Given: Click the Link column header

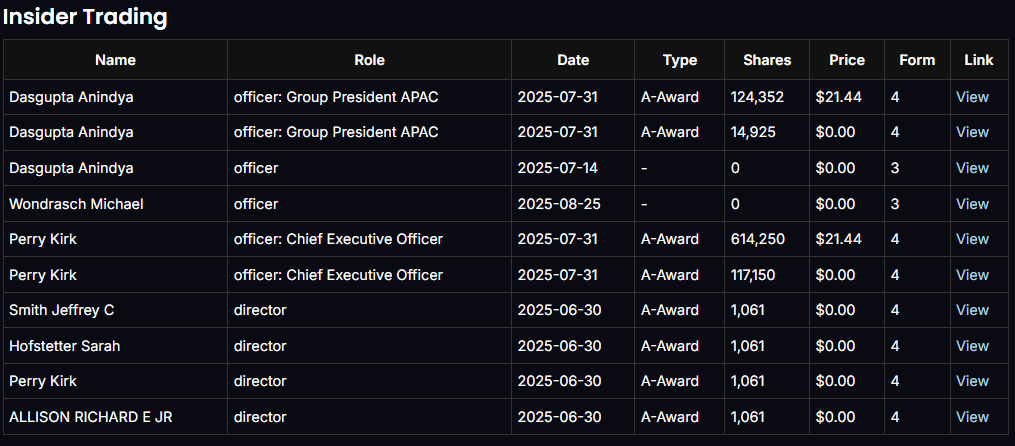Looking at the screenshot, I should pyautogui.click(x=979, y=60).
